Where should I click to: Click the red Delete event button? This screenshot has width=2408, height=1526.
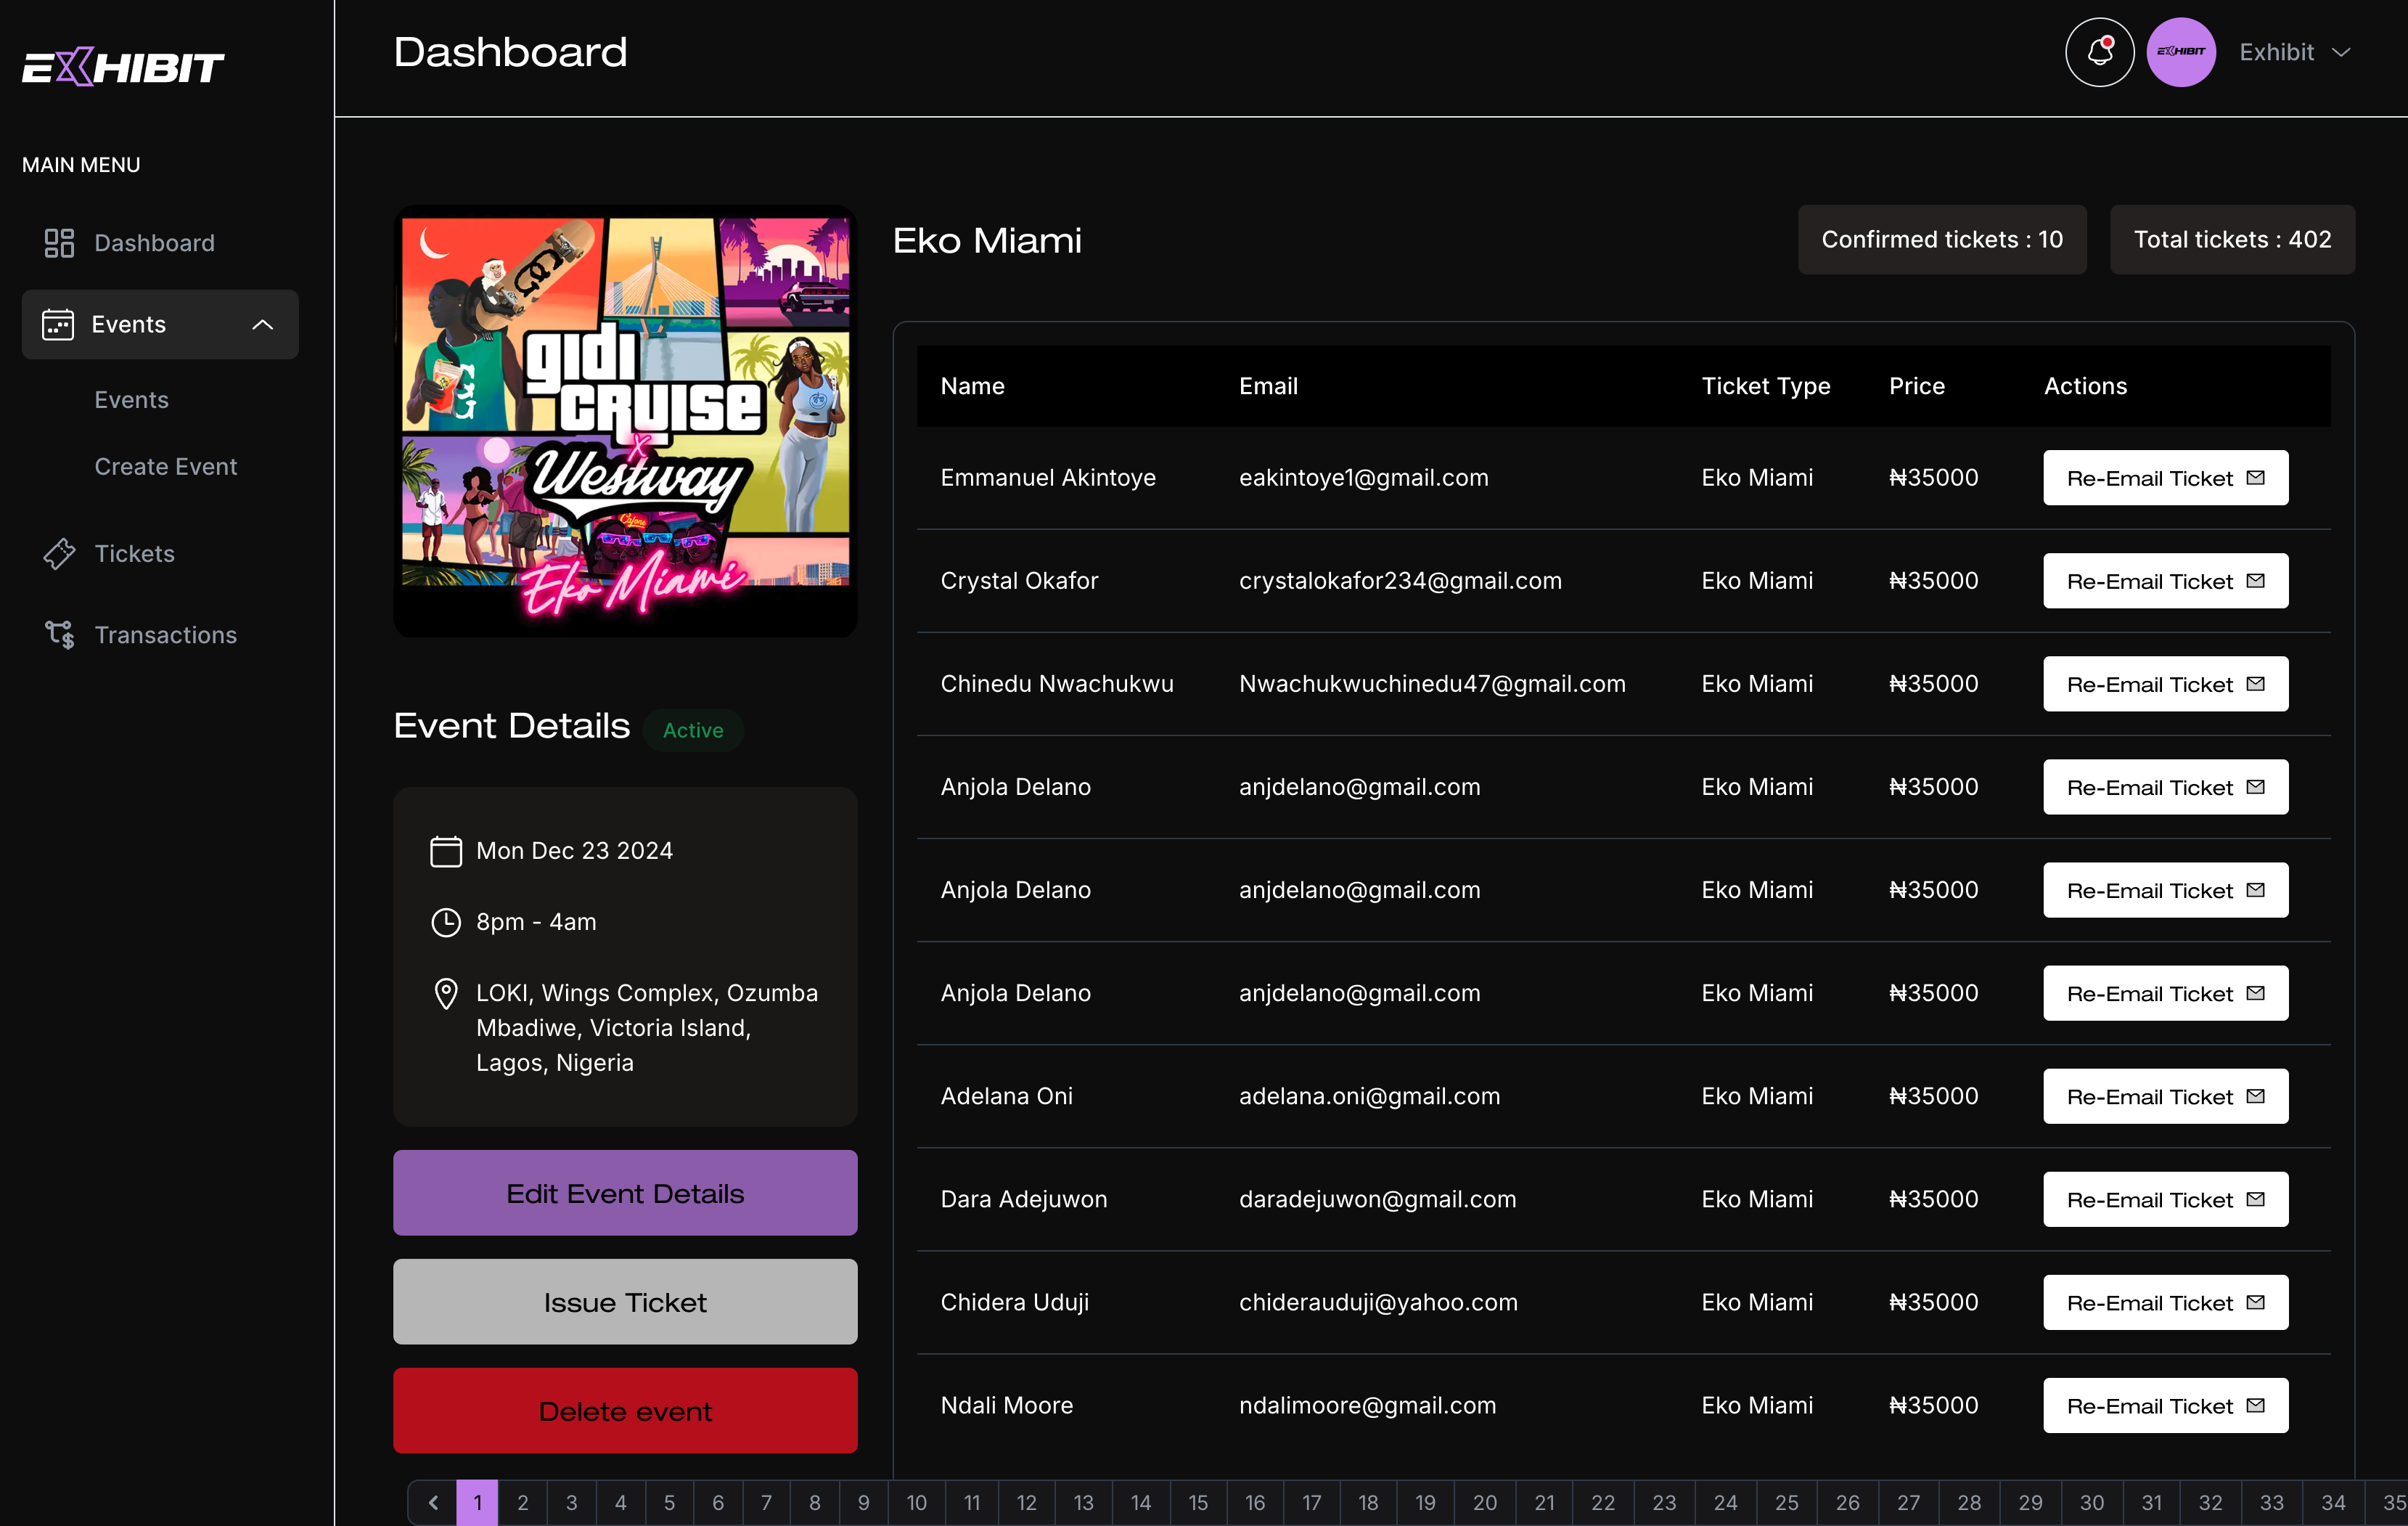pos(625,1410)
